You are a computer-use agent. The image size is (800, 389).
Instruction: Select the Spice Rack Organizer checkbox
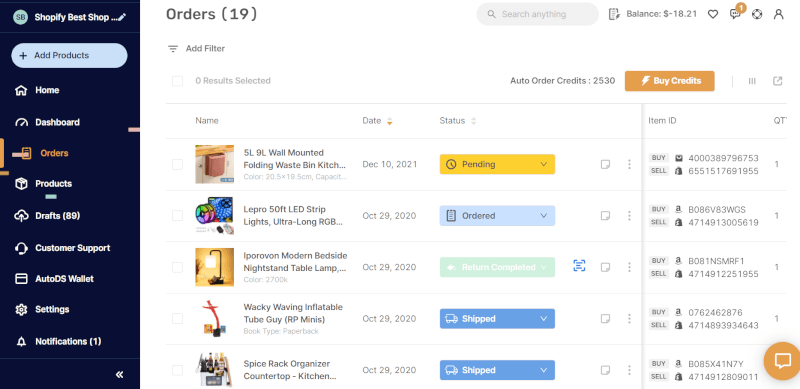pos(177,370)
